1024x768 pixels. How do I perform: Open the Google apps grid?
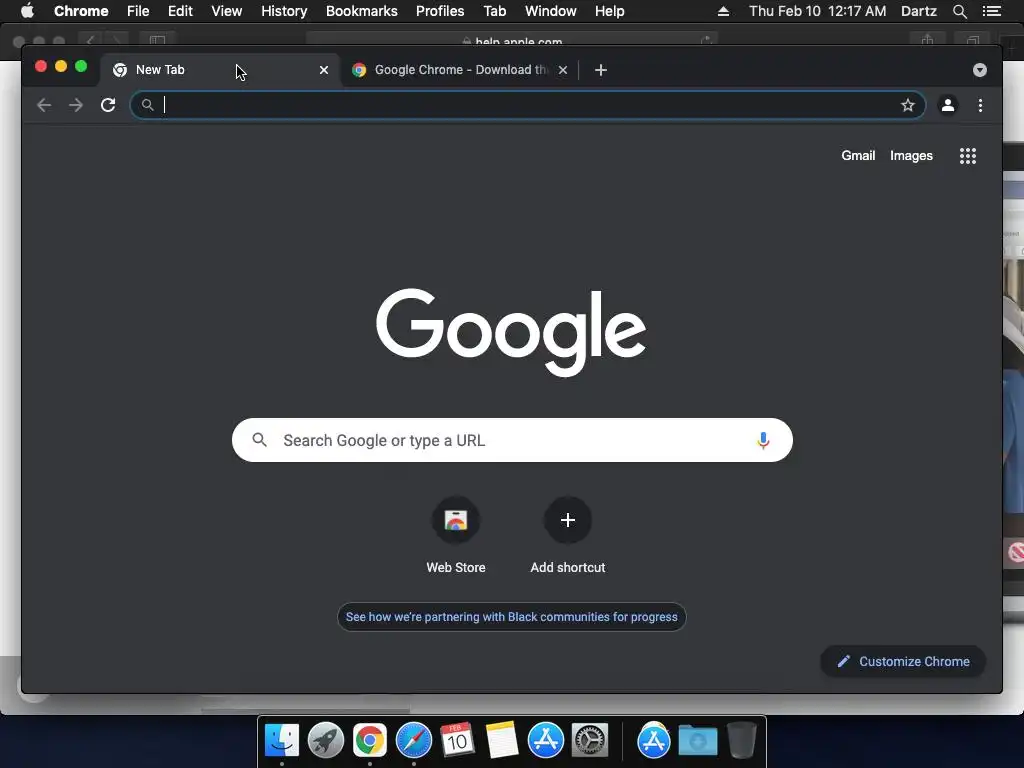click(x=967, y=155)
